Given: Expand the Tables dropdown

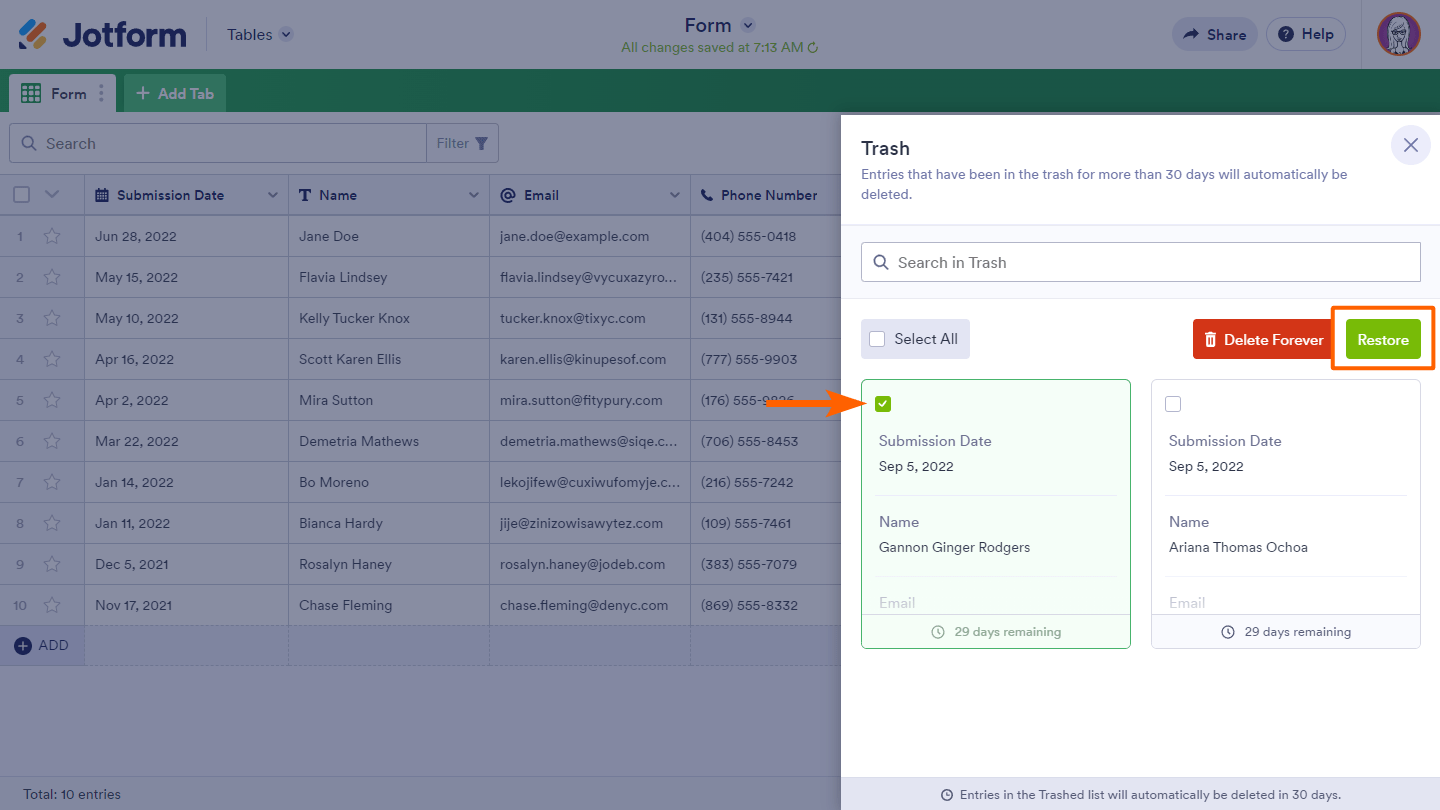Looking at the screenshot, I should [x=286, y=35].
